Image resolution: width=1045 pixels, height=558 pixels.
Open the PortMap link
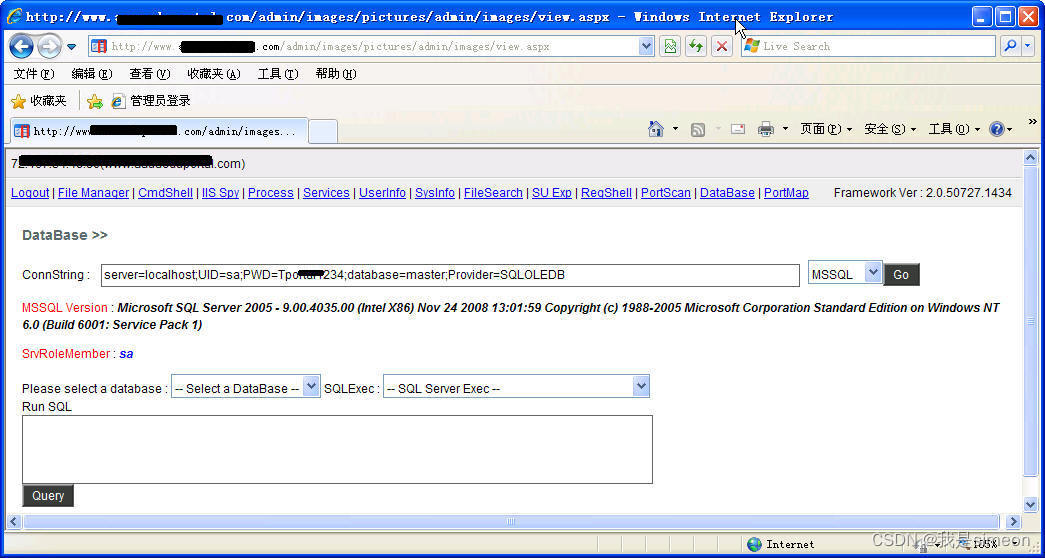coord(786,193)
